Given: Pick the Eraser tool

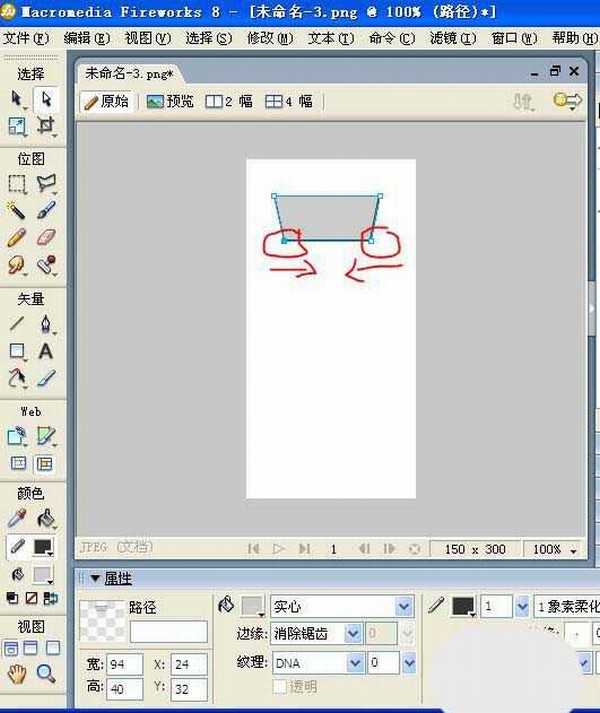Looking at the screenshot, I should coord(46,237).
